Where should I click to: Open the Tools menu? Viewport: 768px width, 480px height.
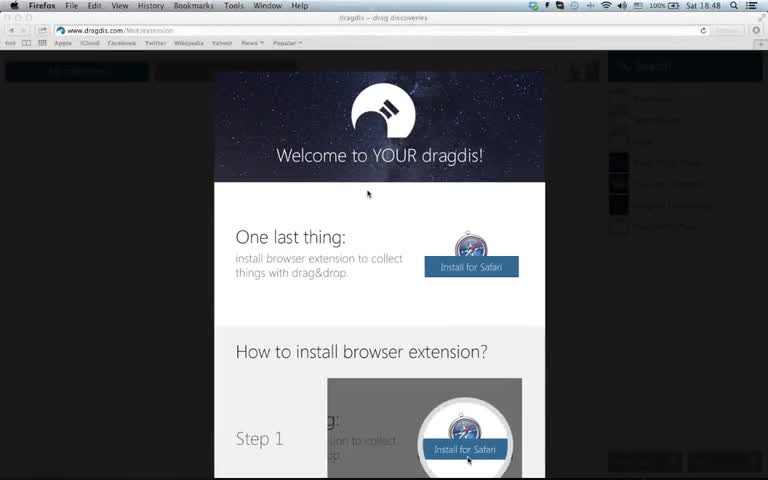[234, 6]
